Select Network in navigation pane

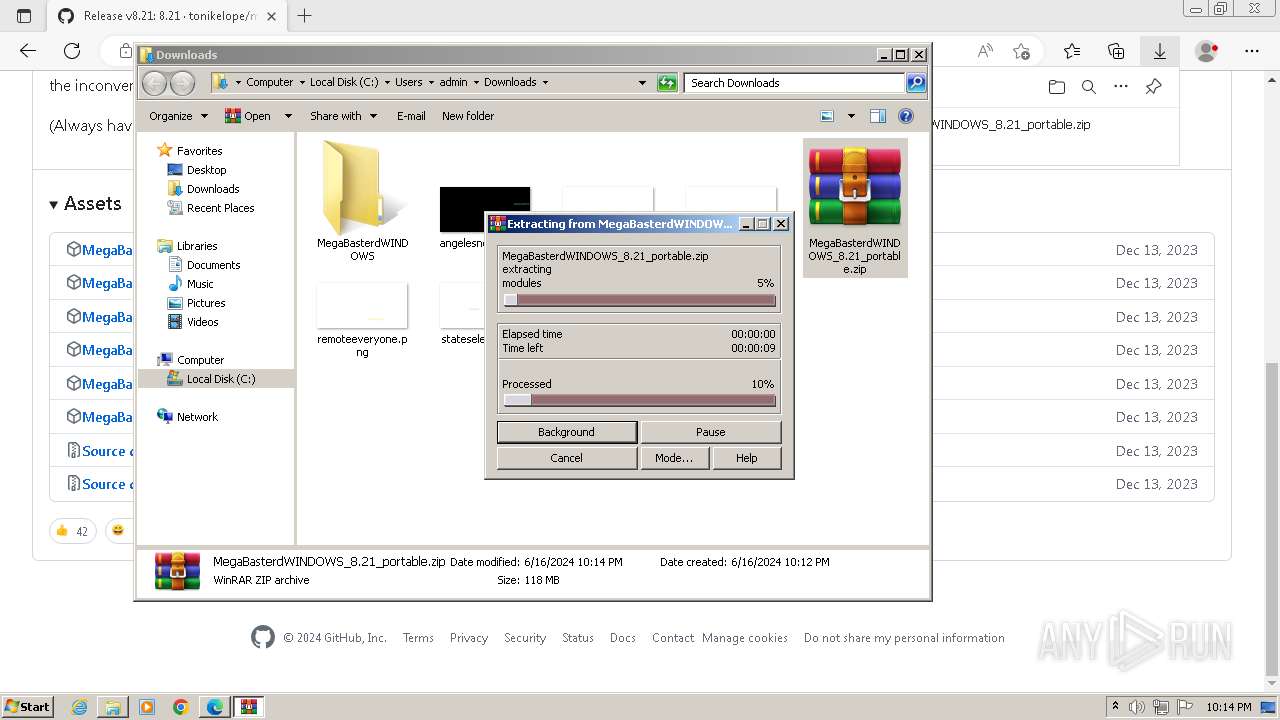(x=197, y=417)
